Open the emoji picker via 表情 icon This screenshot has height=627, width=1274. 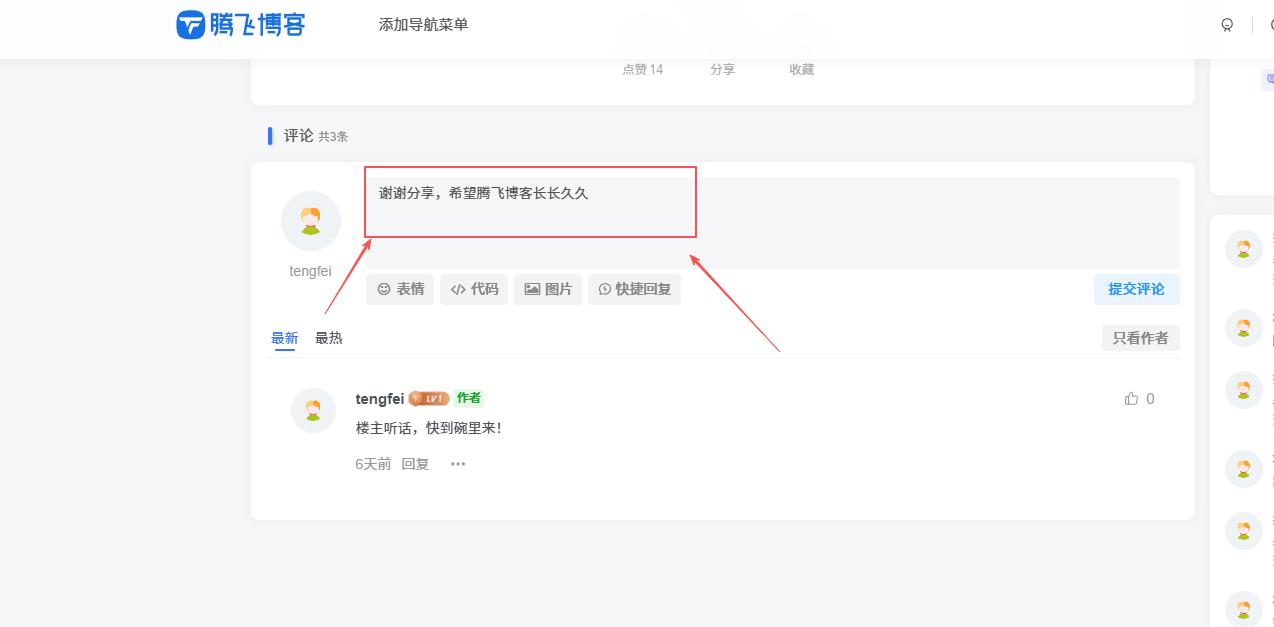(399, 289)
